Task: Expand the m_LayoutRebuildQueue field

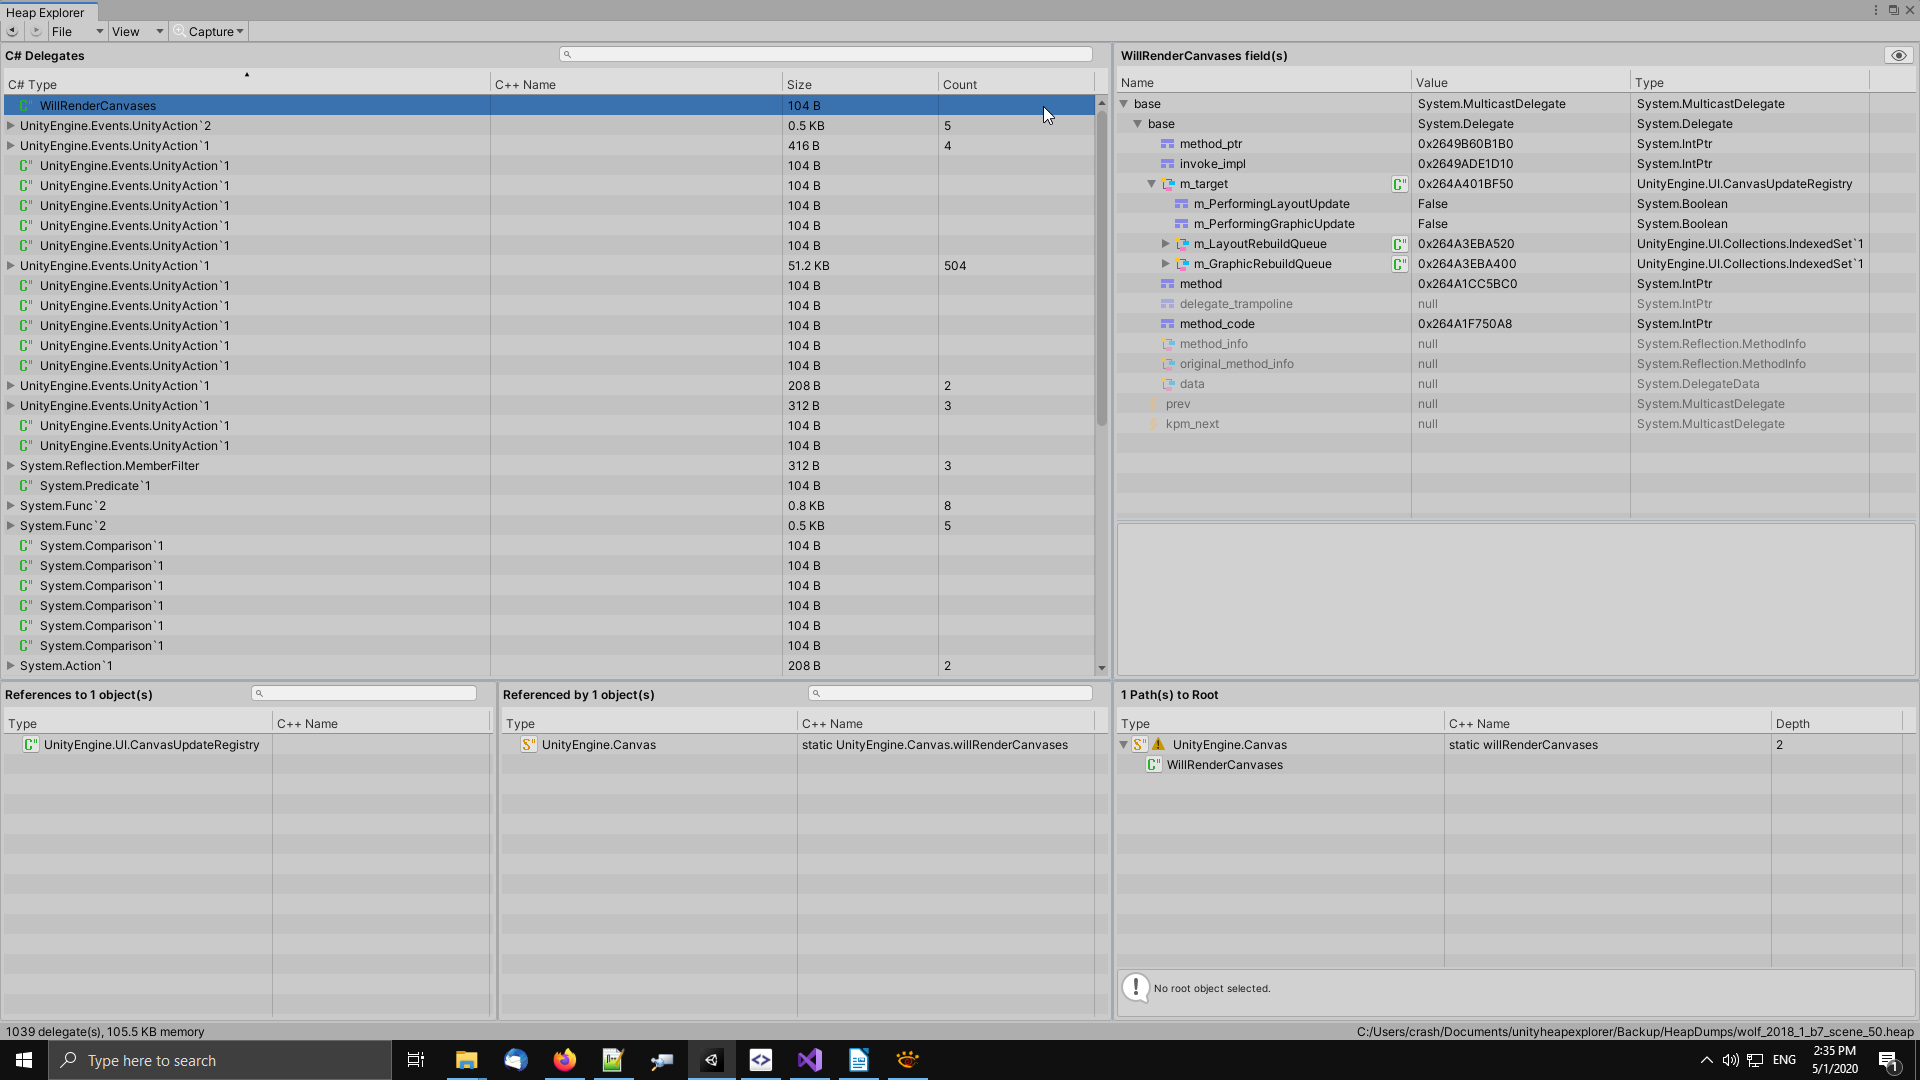Action: coord(1165,244)
